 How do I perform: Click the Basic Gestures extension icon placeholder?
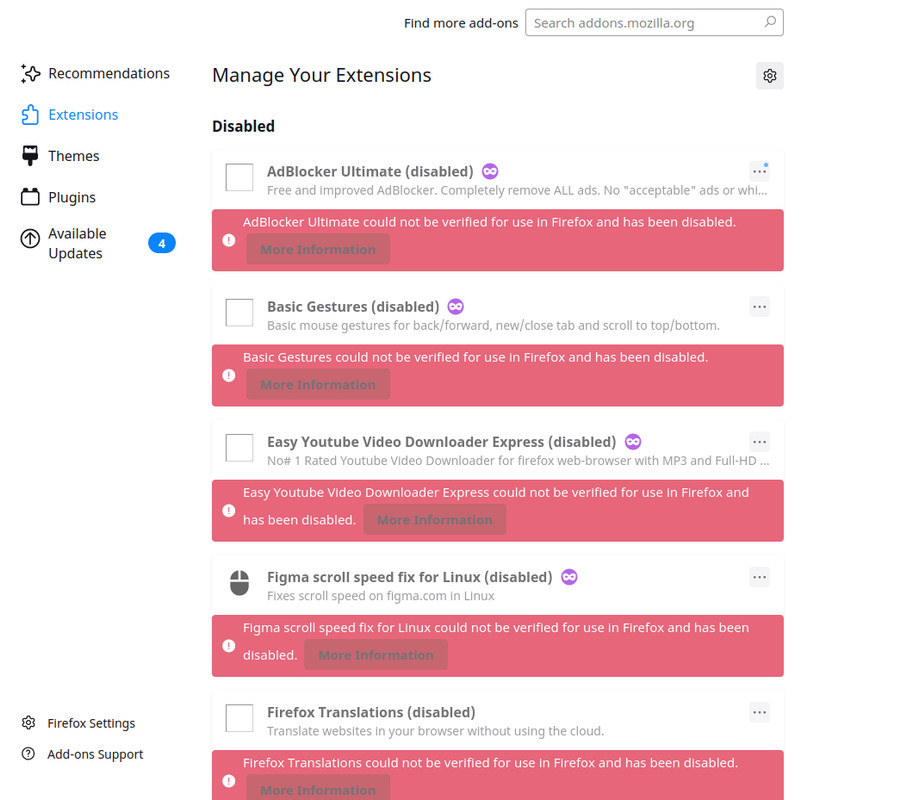point(239,313)
